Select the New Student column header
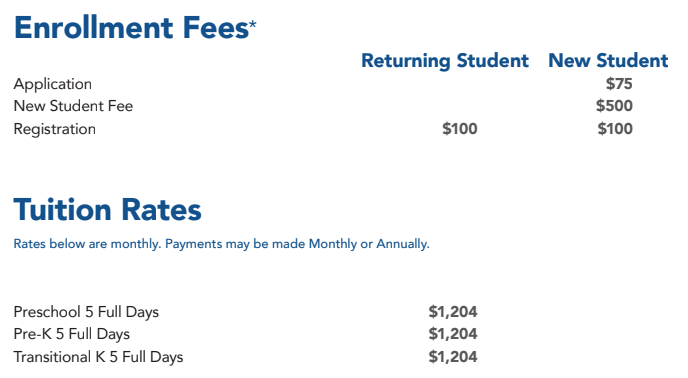 [x=608, y=61]
